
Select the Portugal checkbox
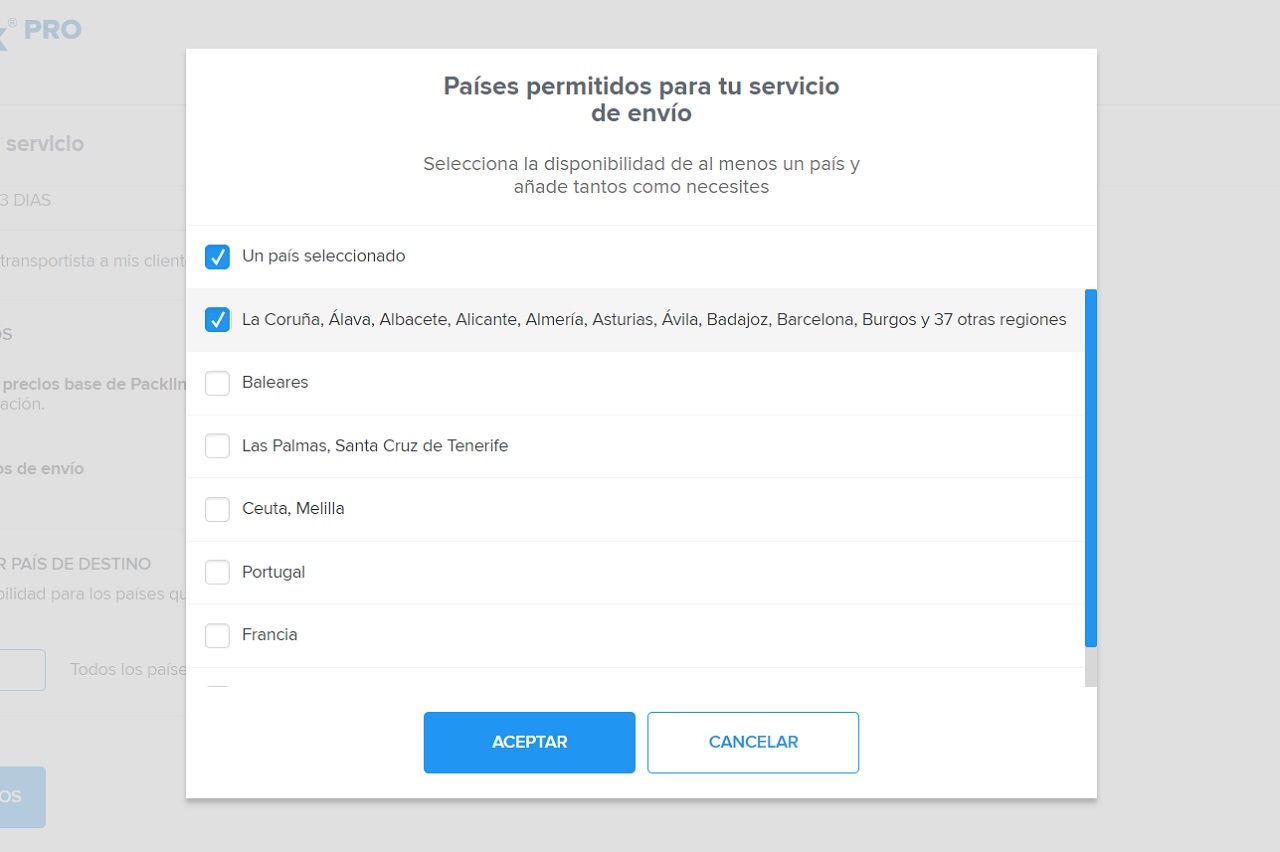point(217,572)
